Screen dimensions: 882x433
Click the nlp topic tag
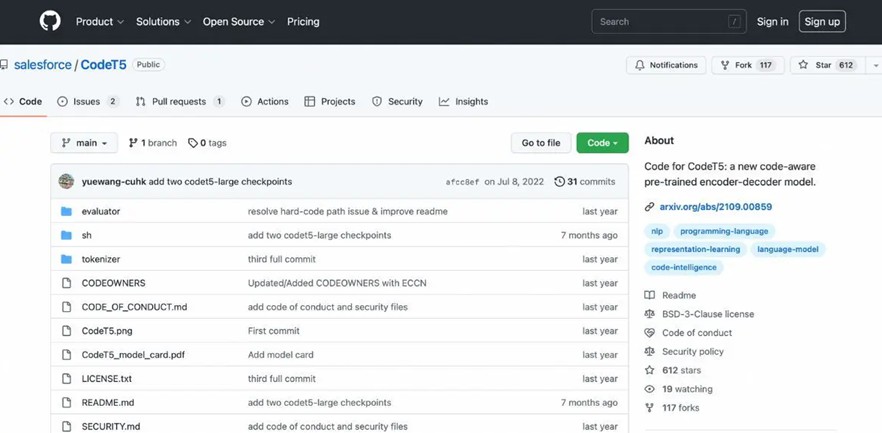point(657,231)
